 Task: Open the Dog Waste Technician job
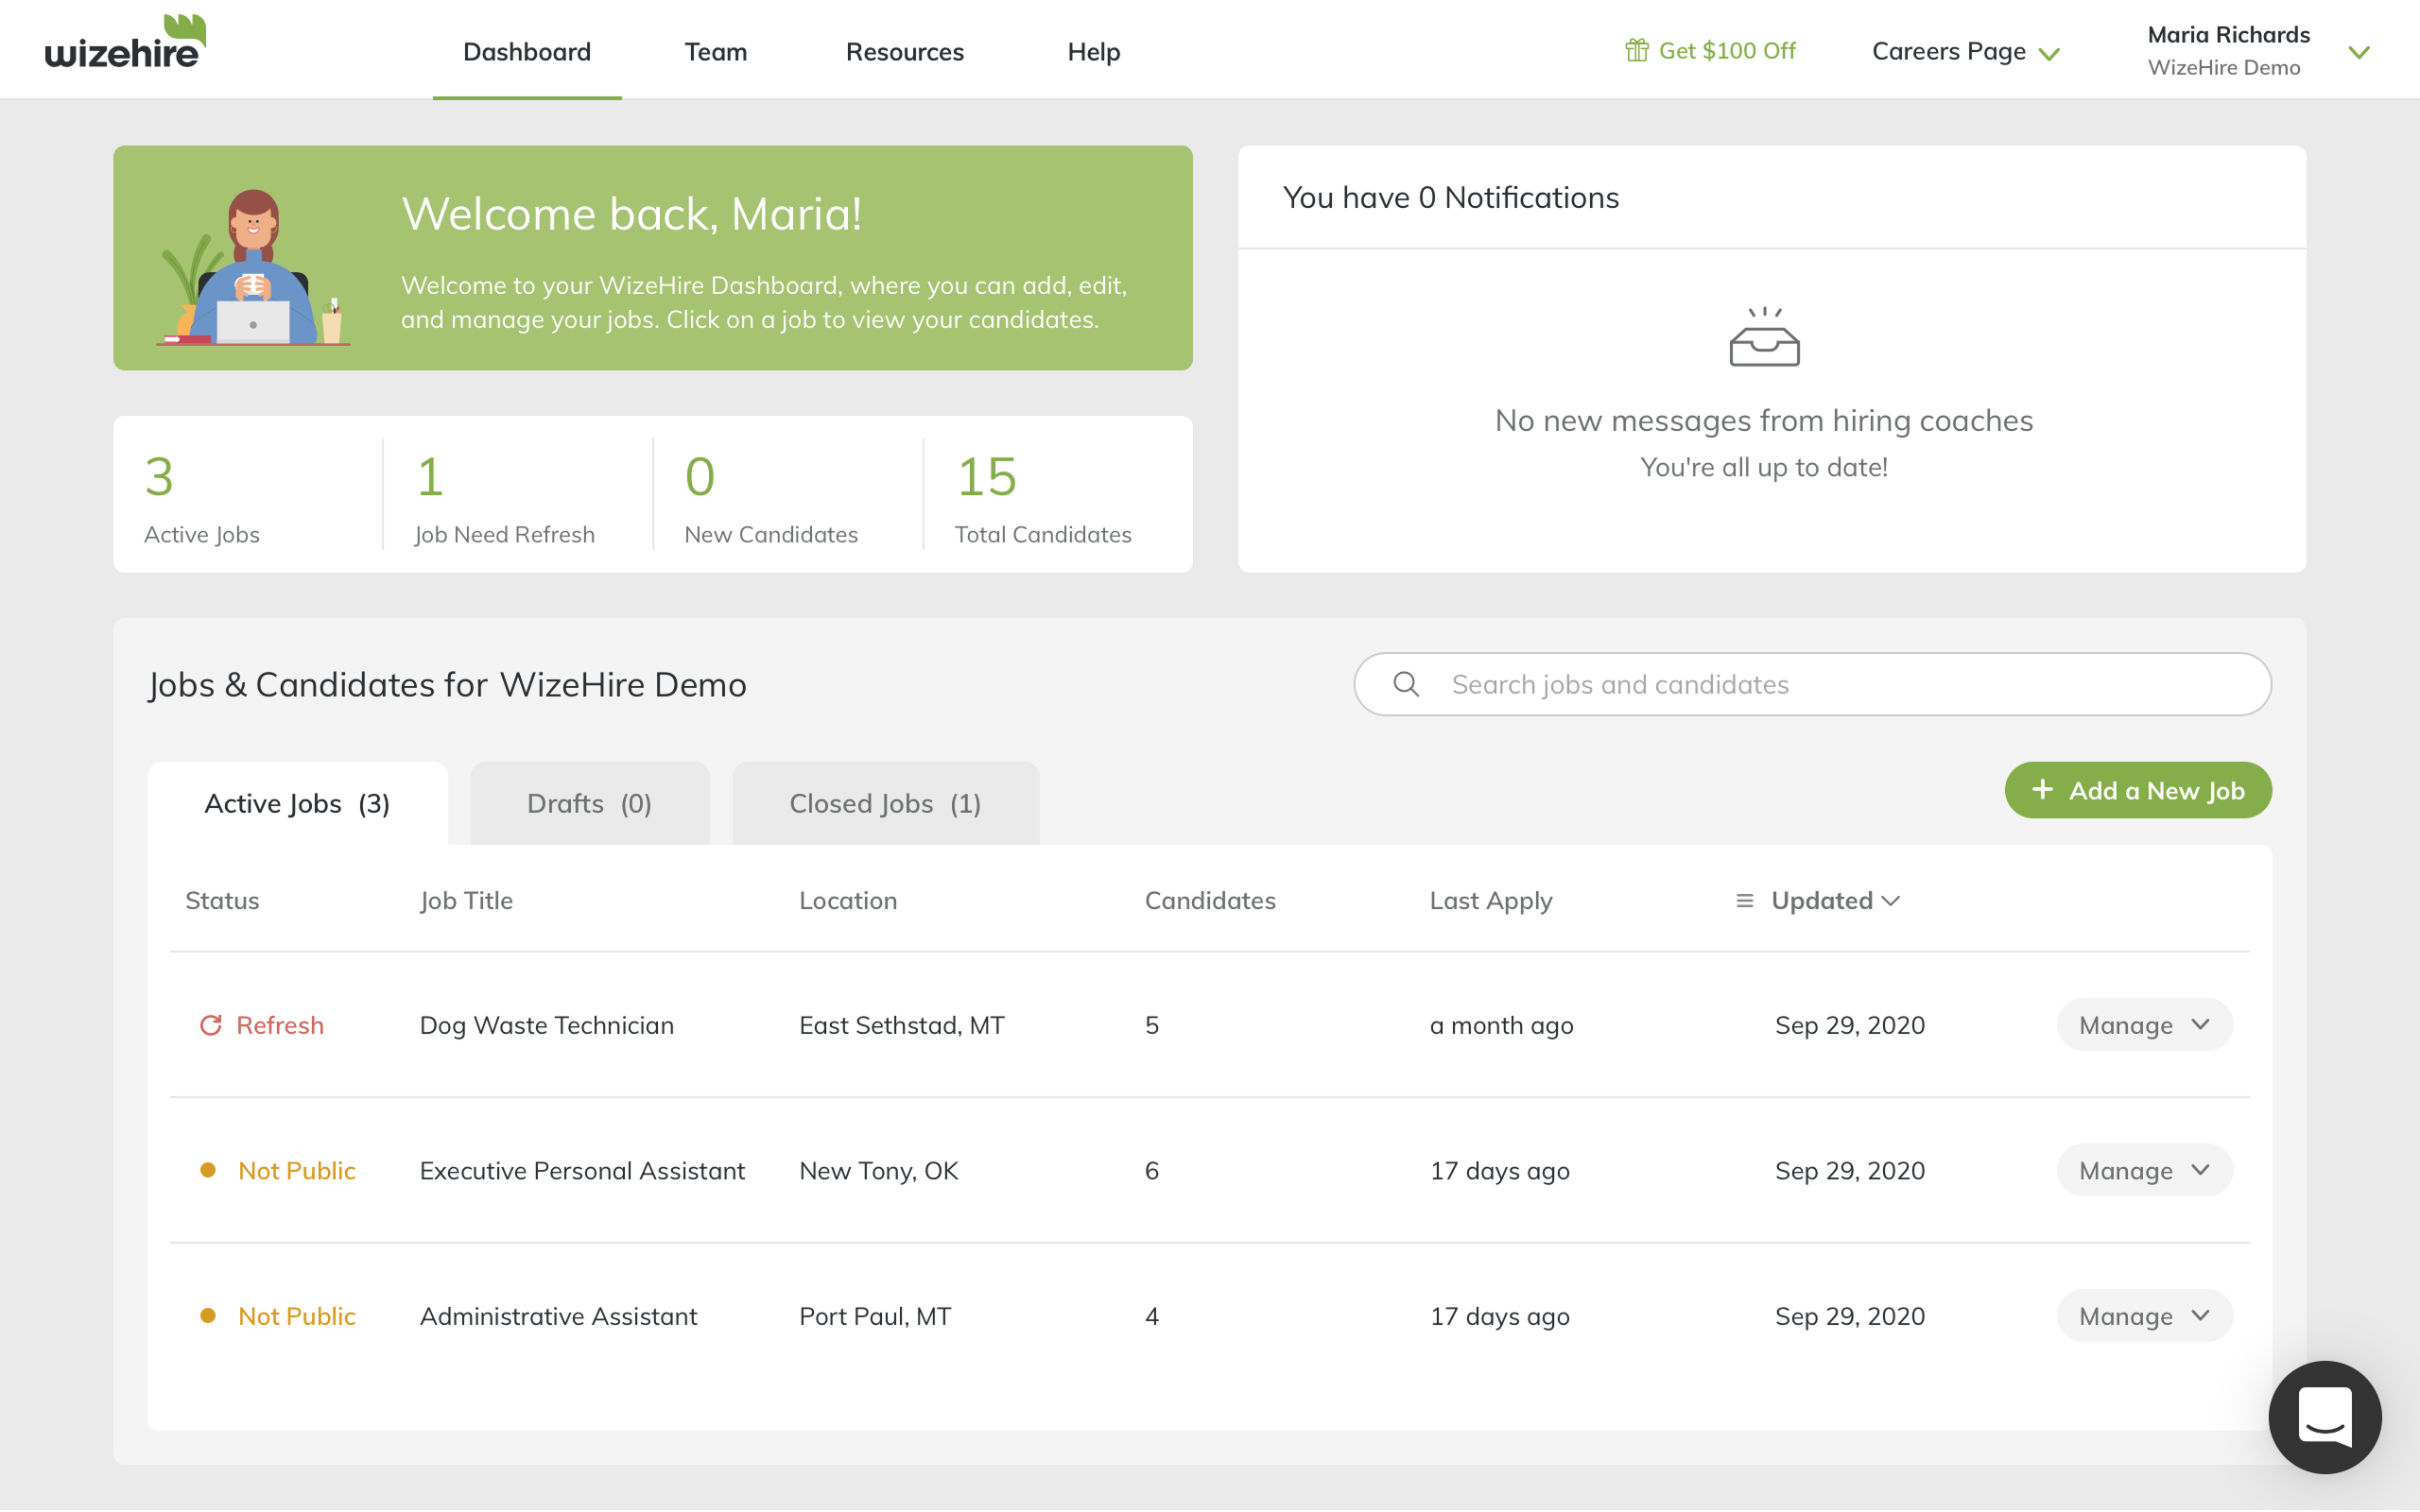click(547, 1025)
